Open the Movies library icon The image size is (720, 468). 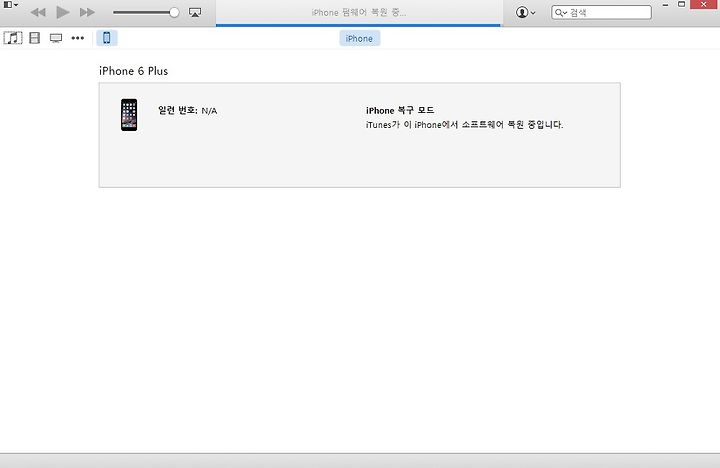coord(34,38)
